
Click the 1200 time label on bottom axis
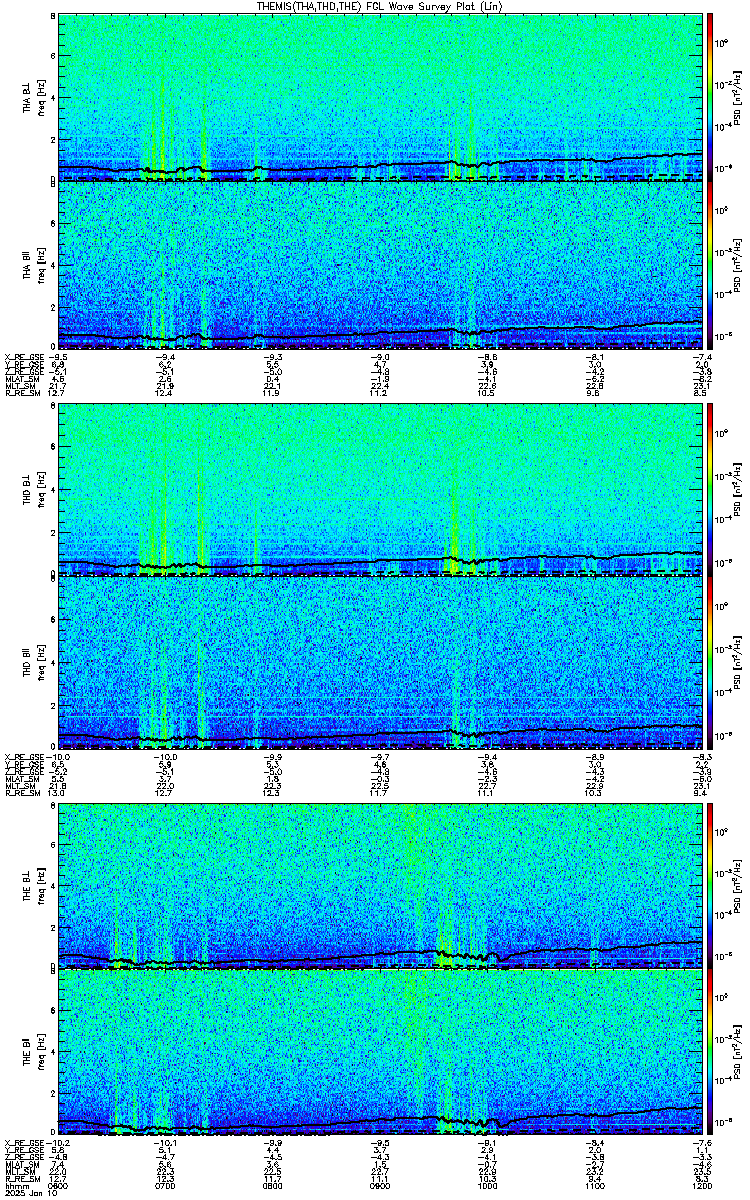[702, 1185]
